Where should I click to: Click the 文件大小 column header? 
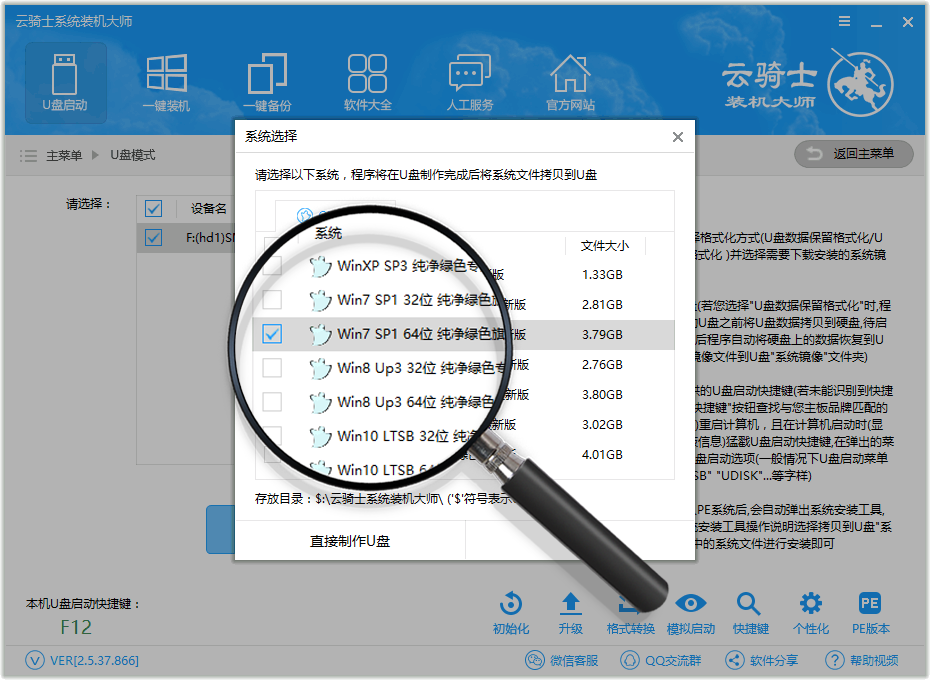click(x=604, y=246)
